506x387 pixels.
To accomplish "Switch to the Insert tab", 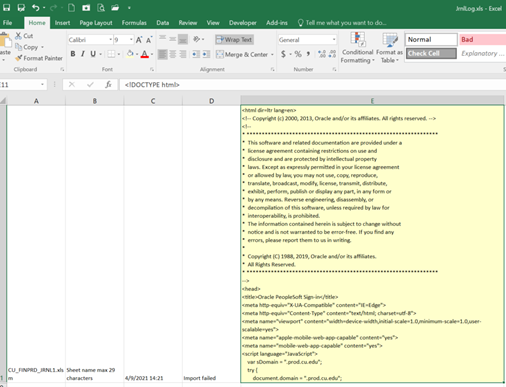I will click(x=62, y=23).
